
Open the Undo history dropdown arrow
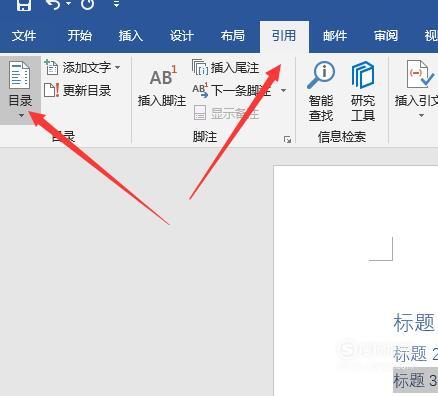69,4
